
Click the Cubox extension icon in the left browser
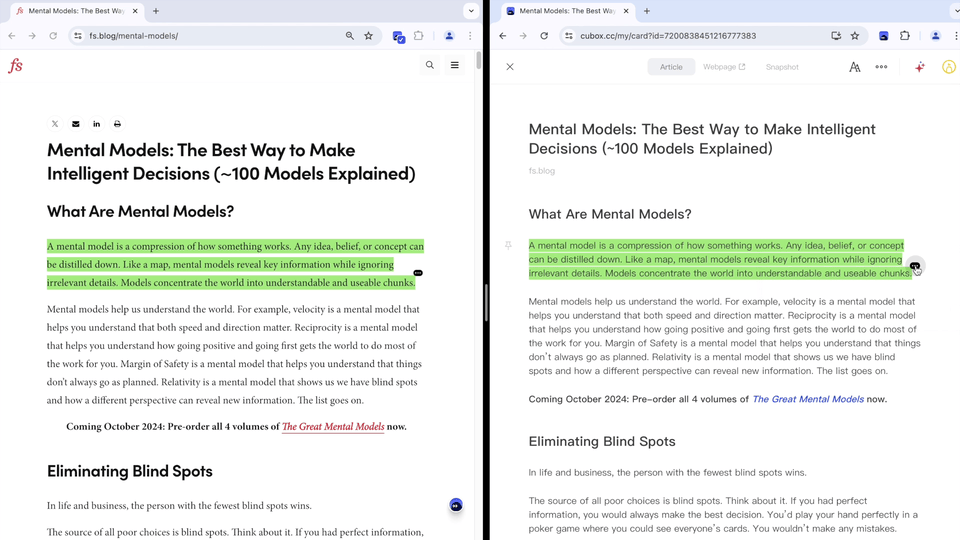click(x=399, y=37)
